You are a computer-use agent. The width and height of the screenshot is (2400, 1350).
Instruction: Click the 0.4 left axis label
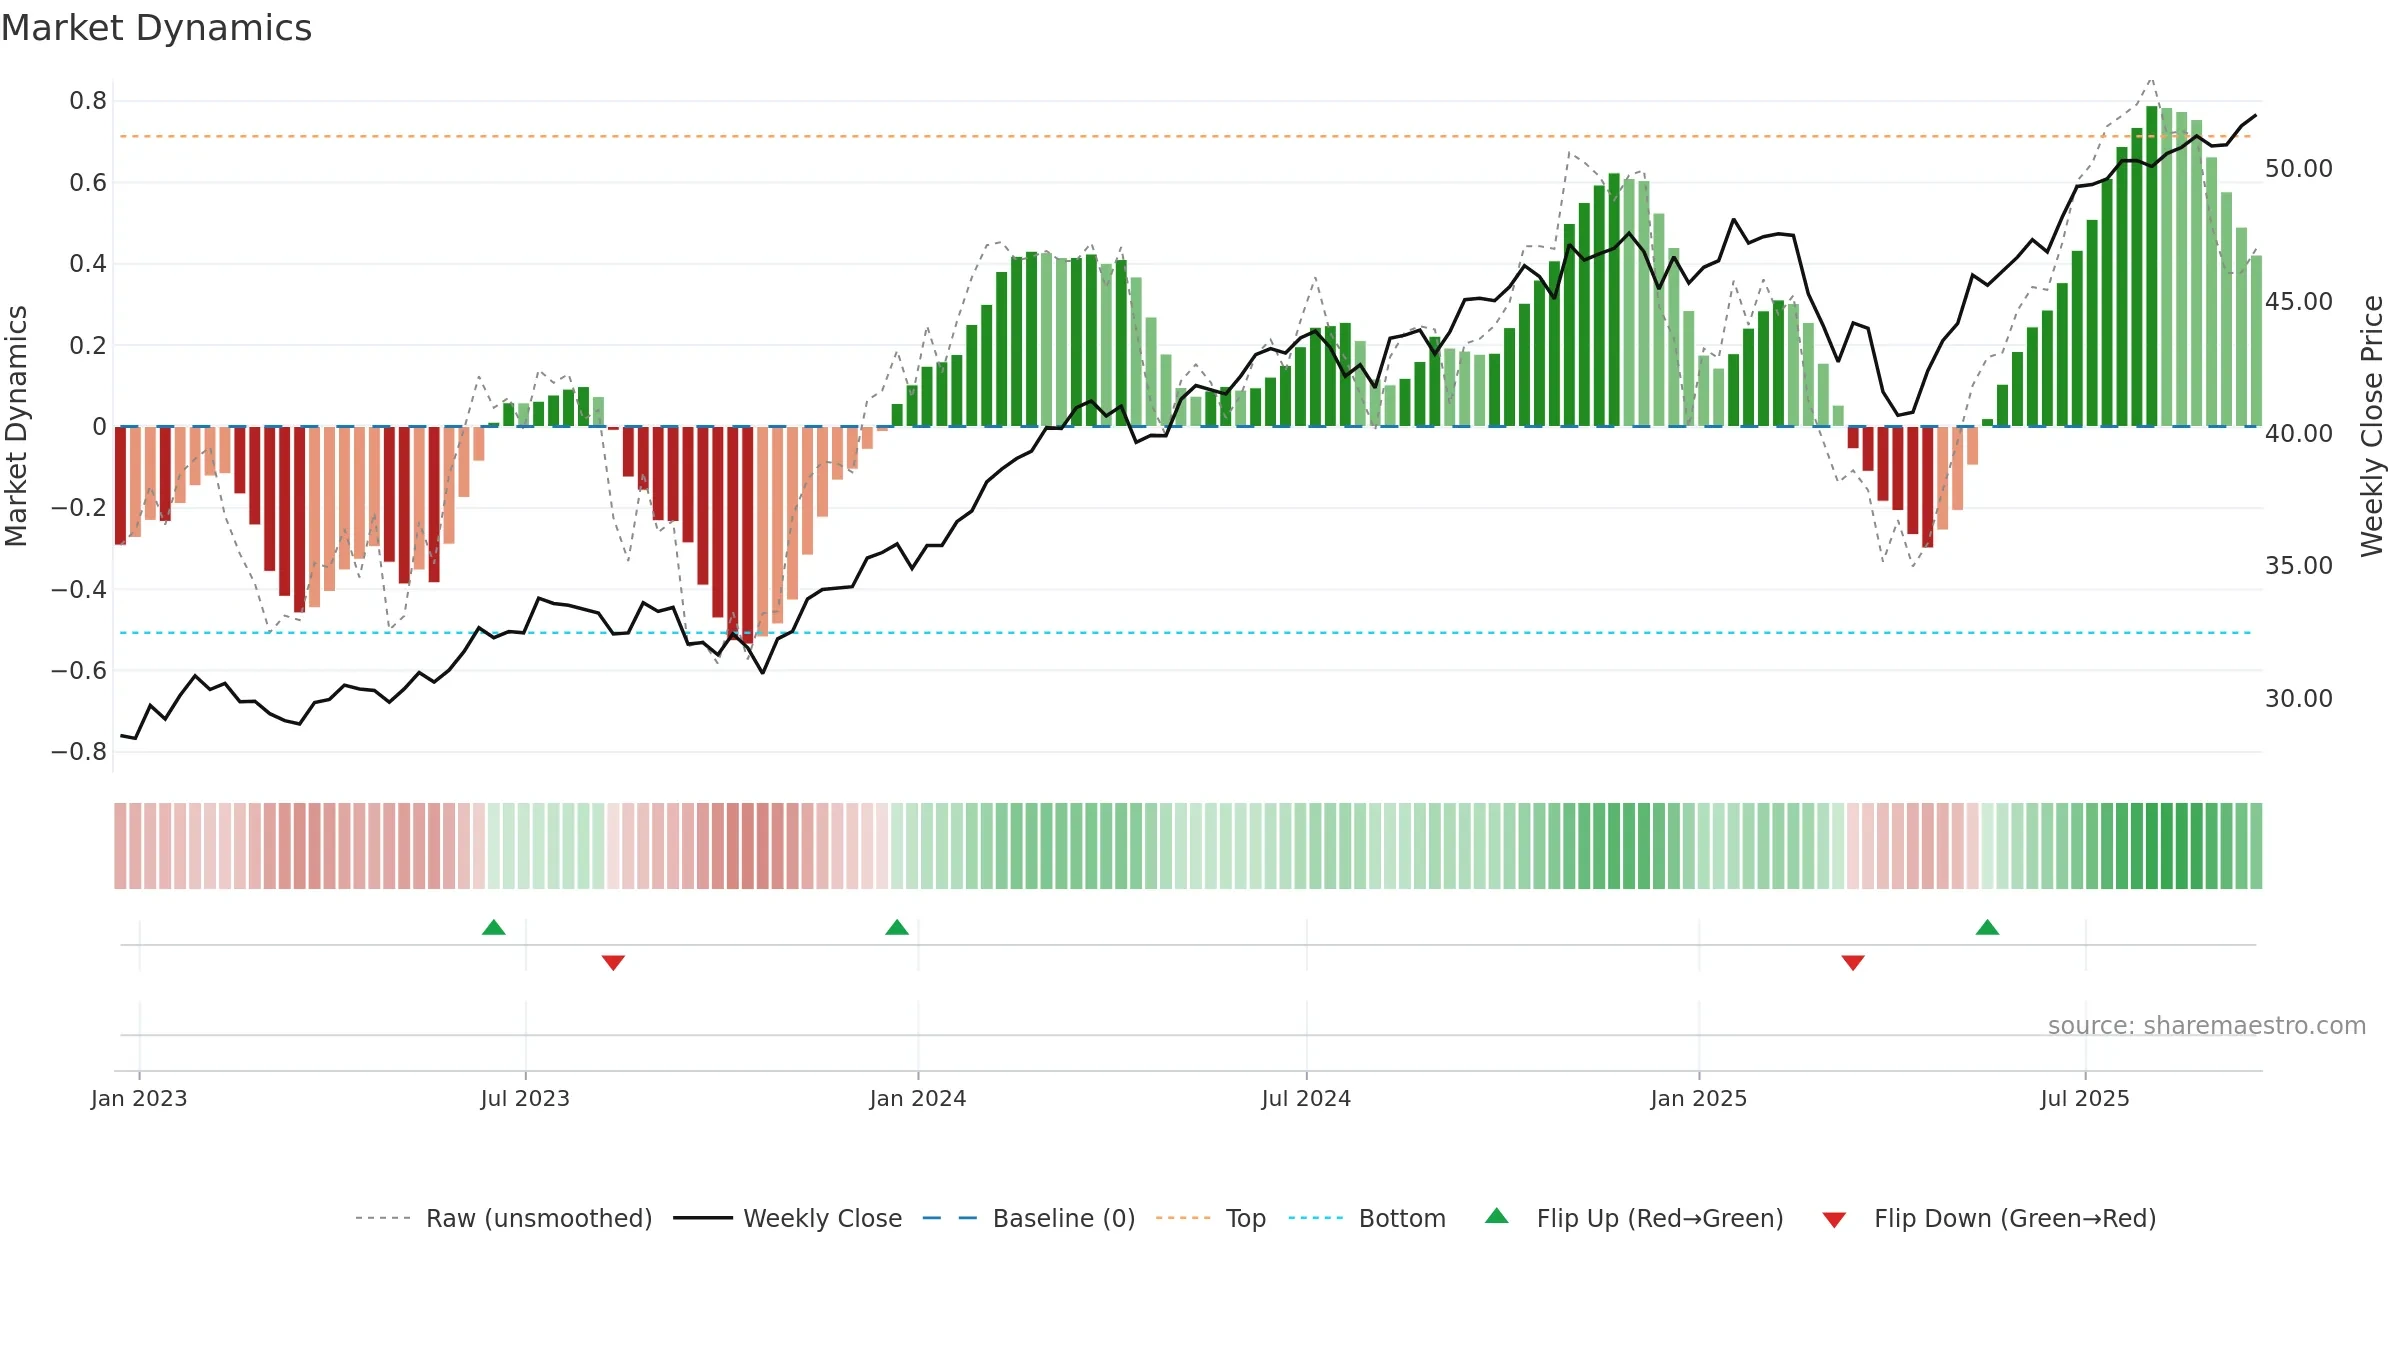pos(88,263)
